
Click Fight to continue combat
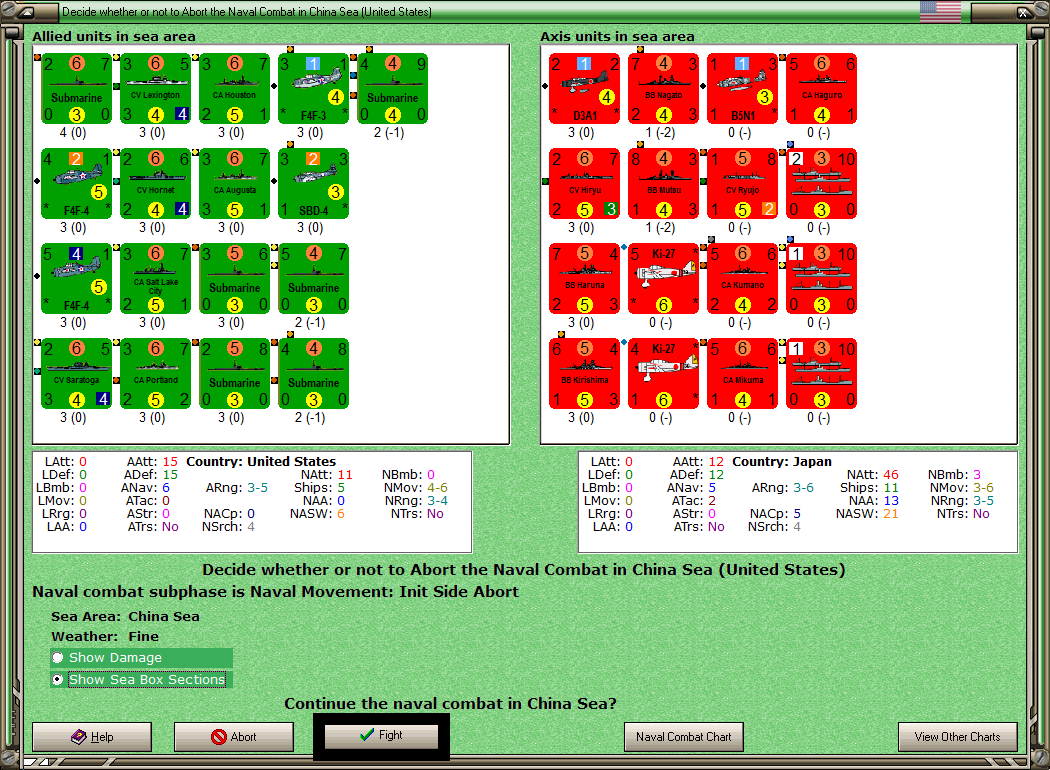tap(381, 735)
